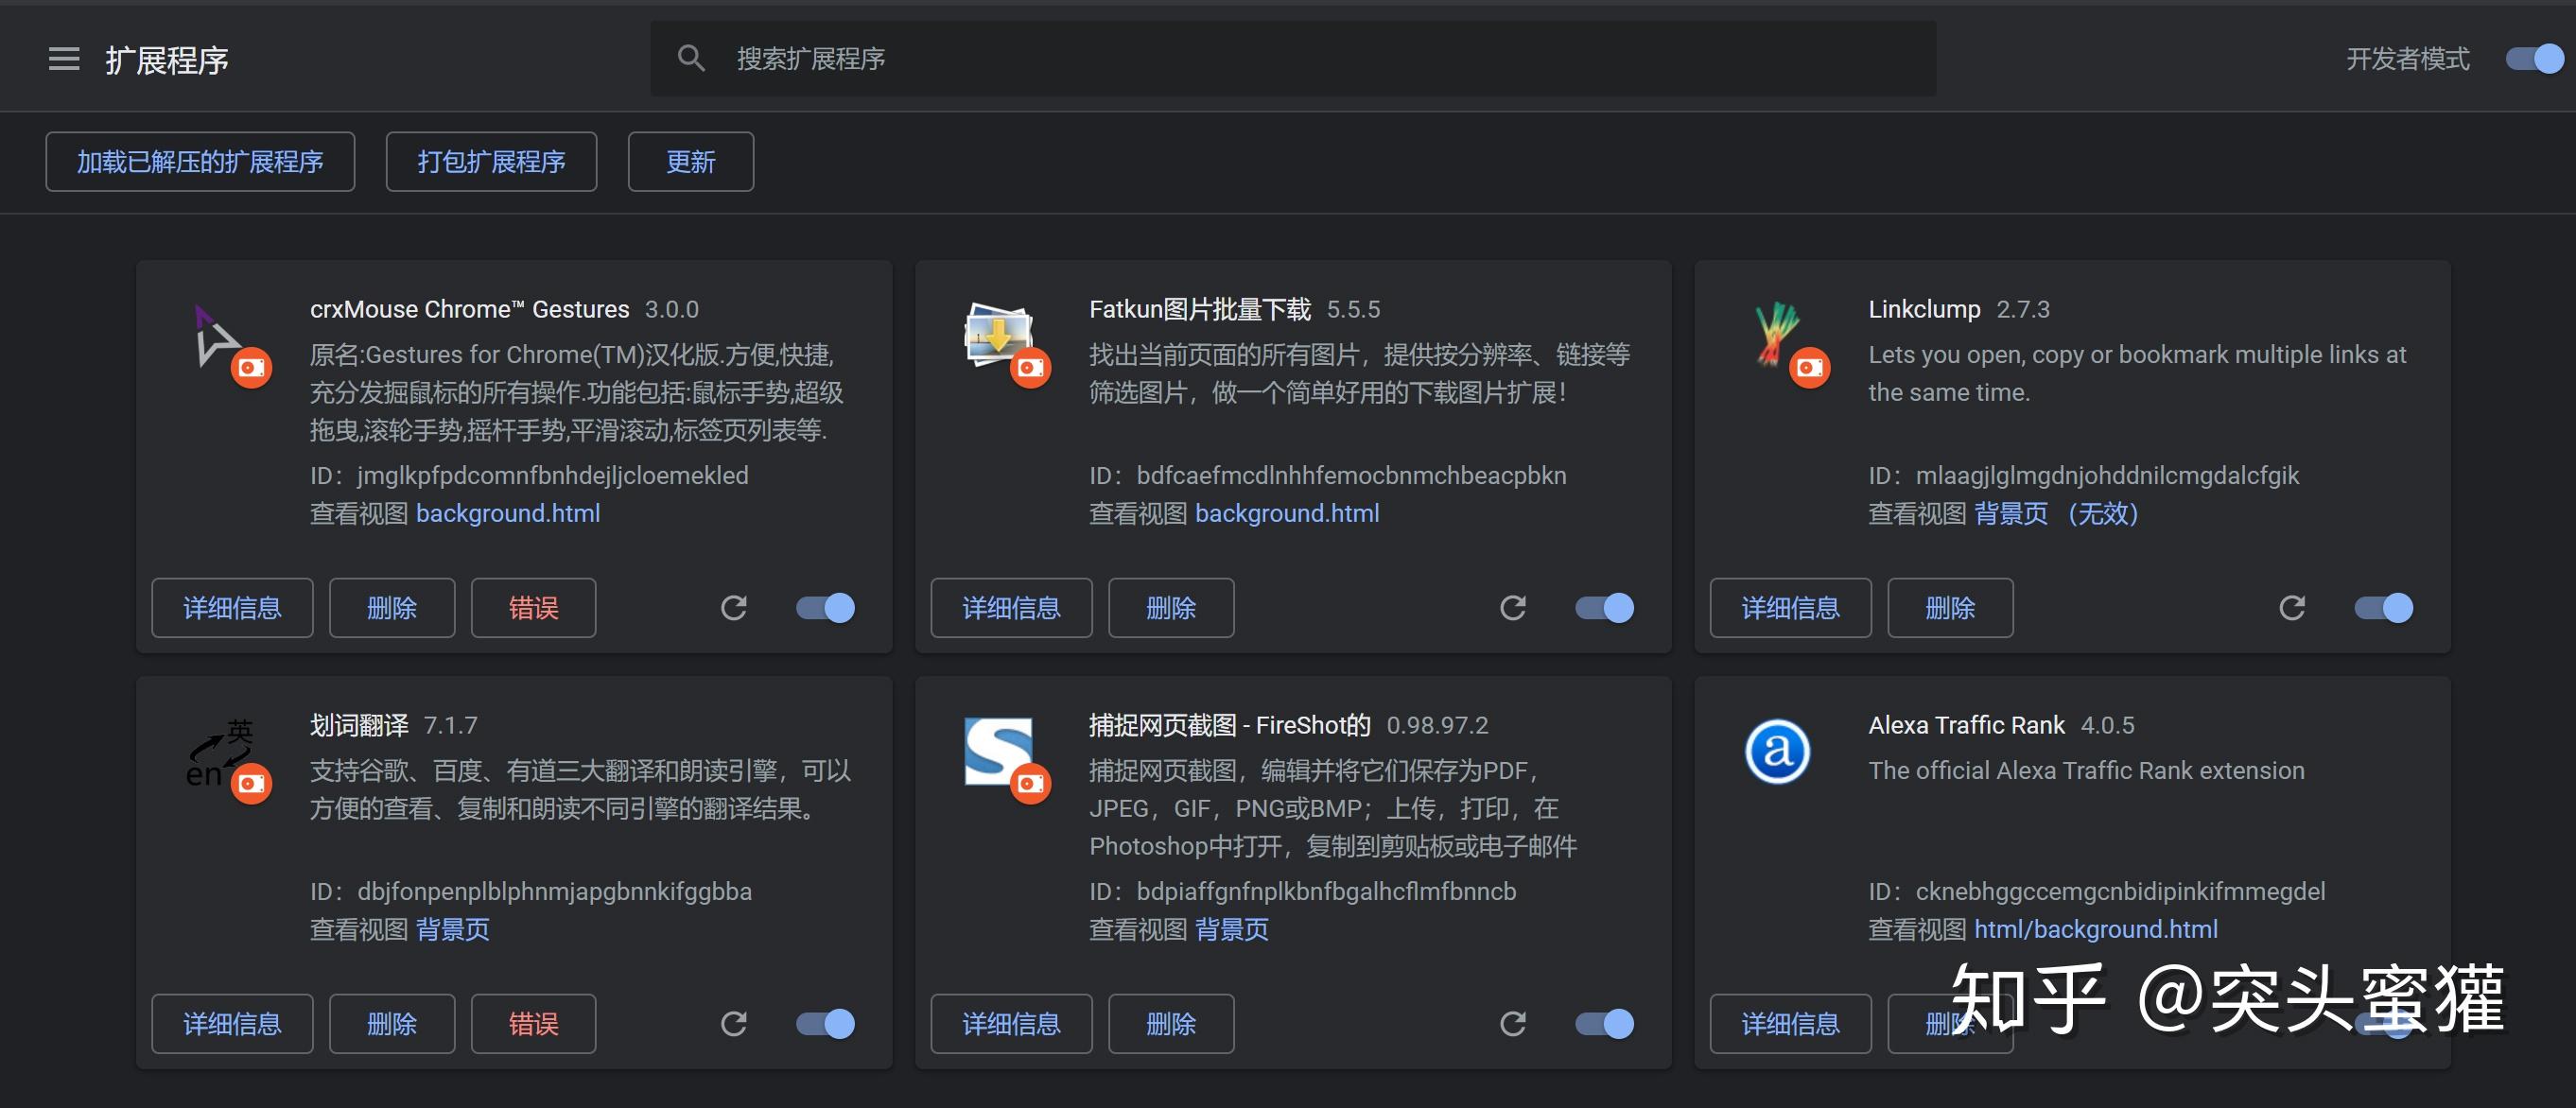The height and width of the screenshot is (1108, 2576).
Task: Open the hamburger main menu
Action: 64,59
